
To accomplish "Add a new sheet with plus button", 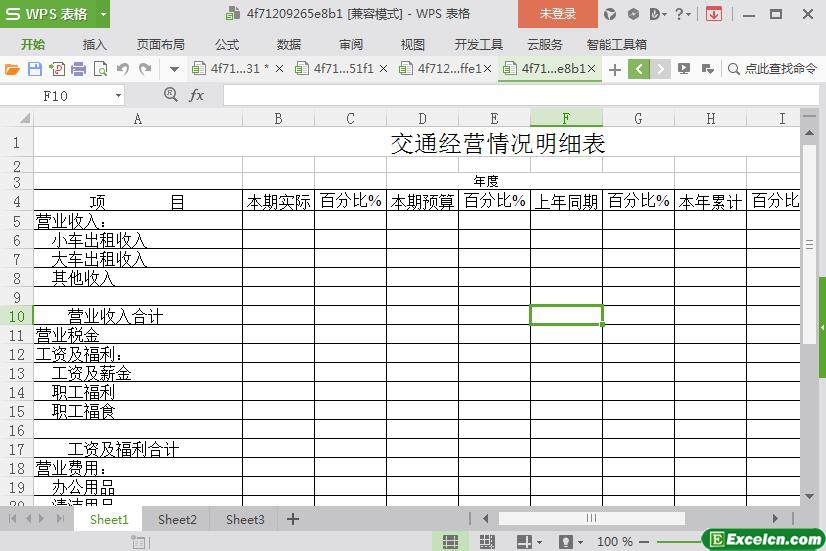I will tap(293, 519).
